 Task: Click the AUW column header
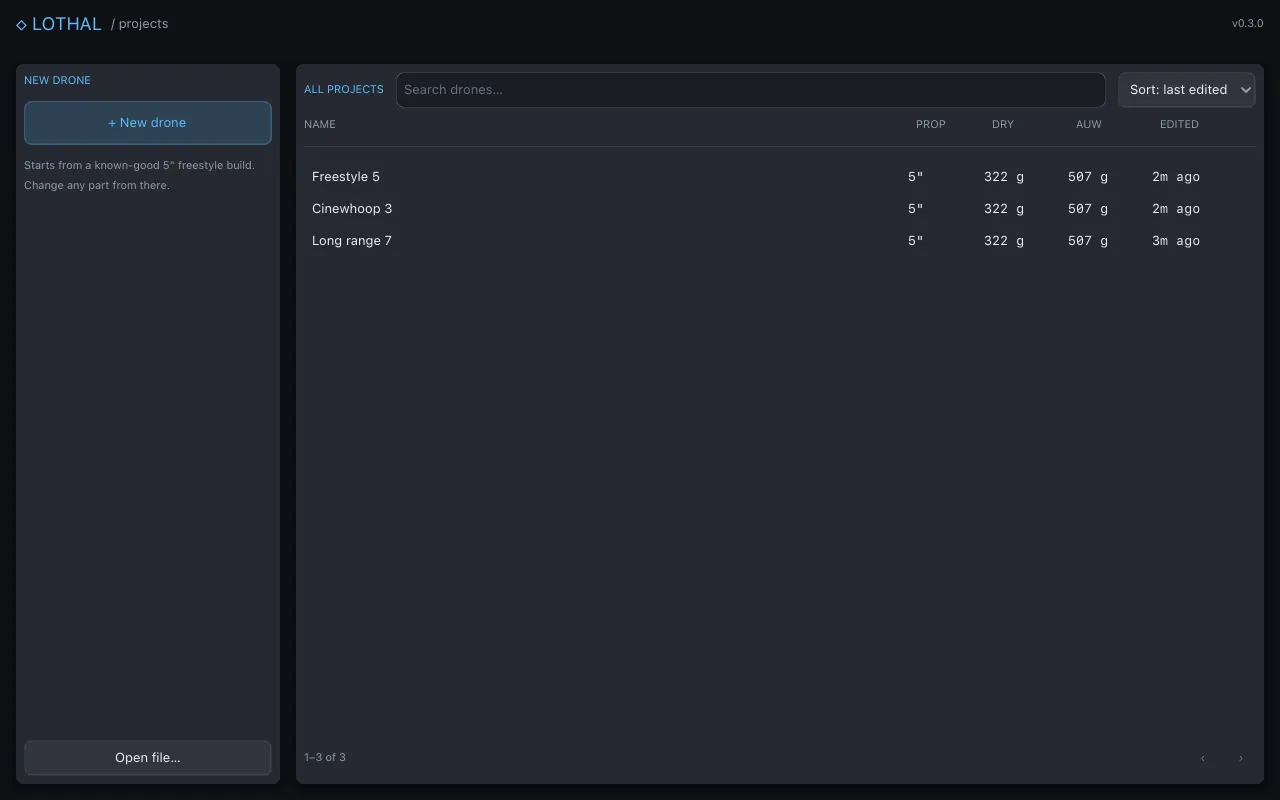pos(1089,124)
